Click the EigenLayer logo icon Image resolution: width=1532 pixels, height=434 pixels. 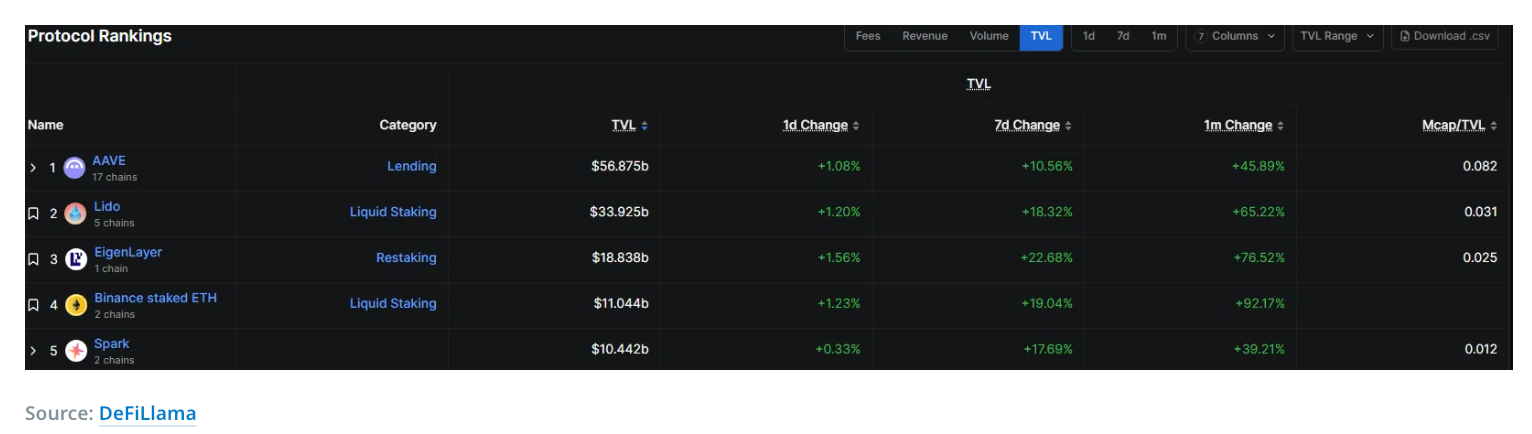(x=76, y=259)
